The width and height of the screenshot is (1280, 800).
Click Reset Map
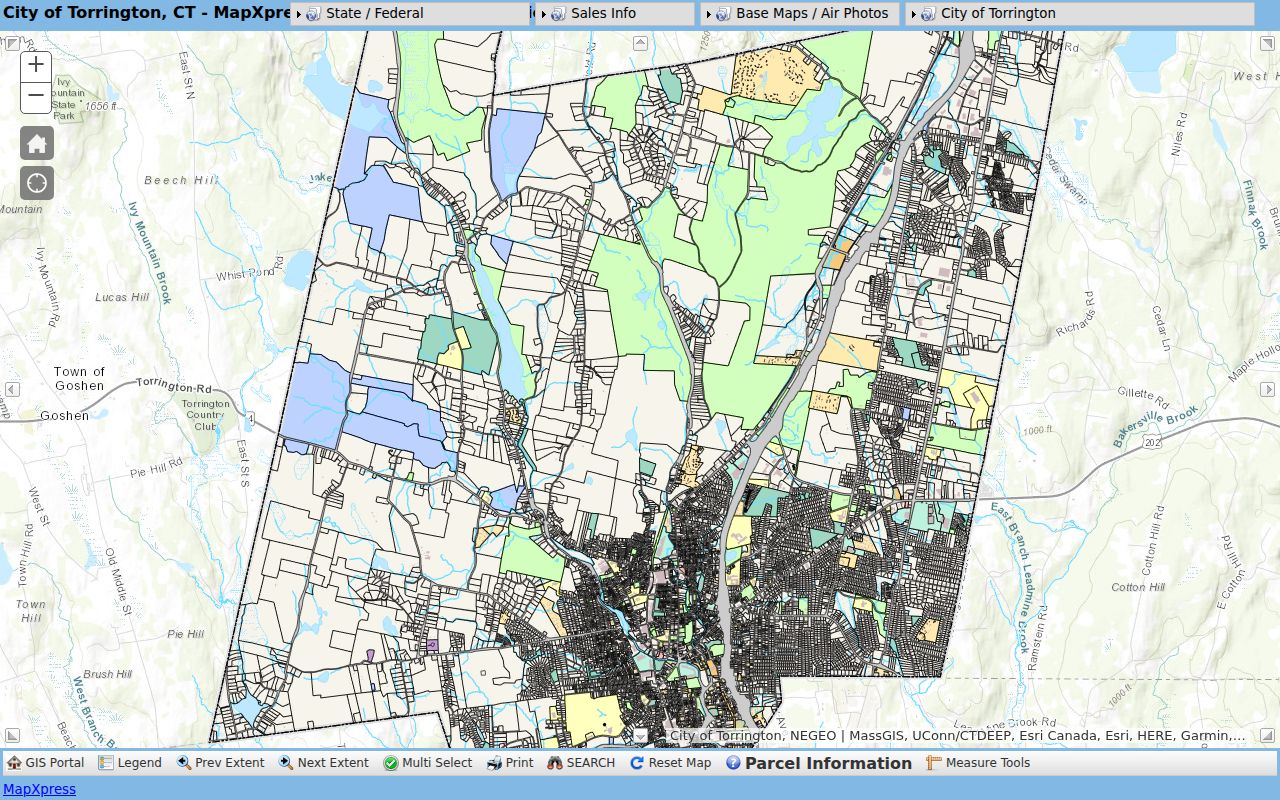(670, 763)
